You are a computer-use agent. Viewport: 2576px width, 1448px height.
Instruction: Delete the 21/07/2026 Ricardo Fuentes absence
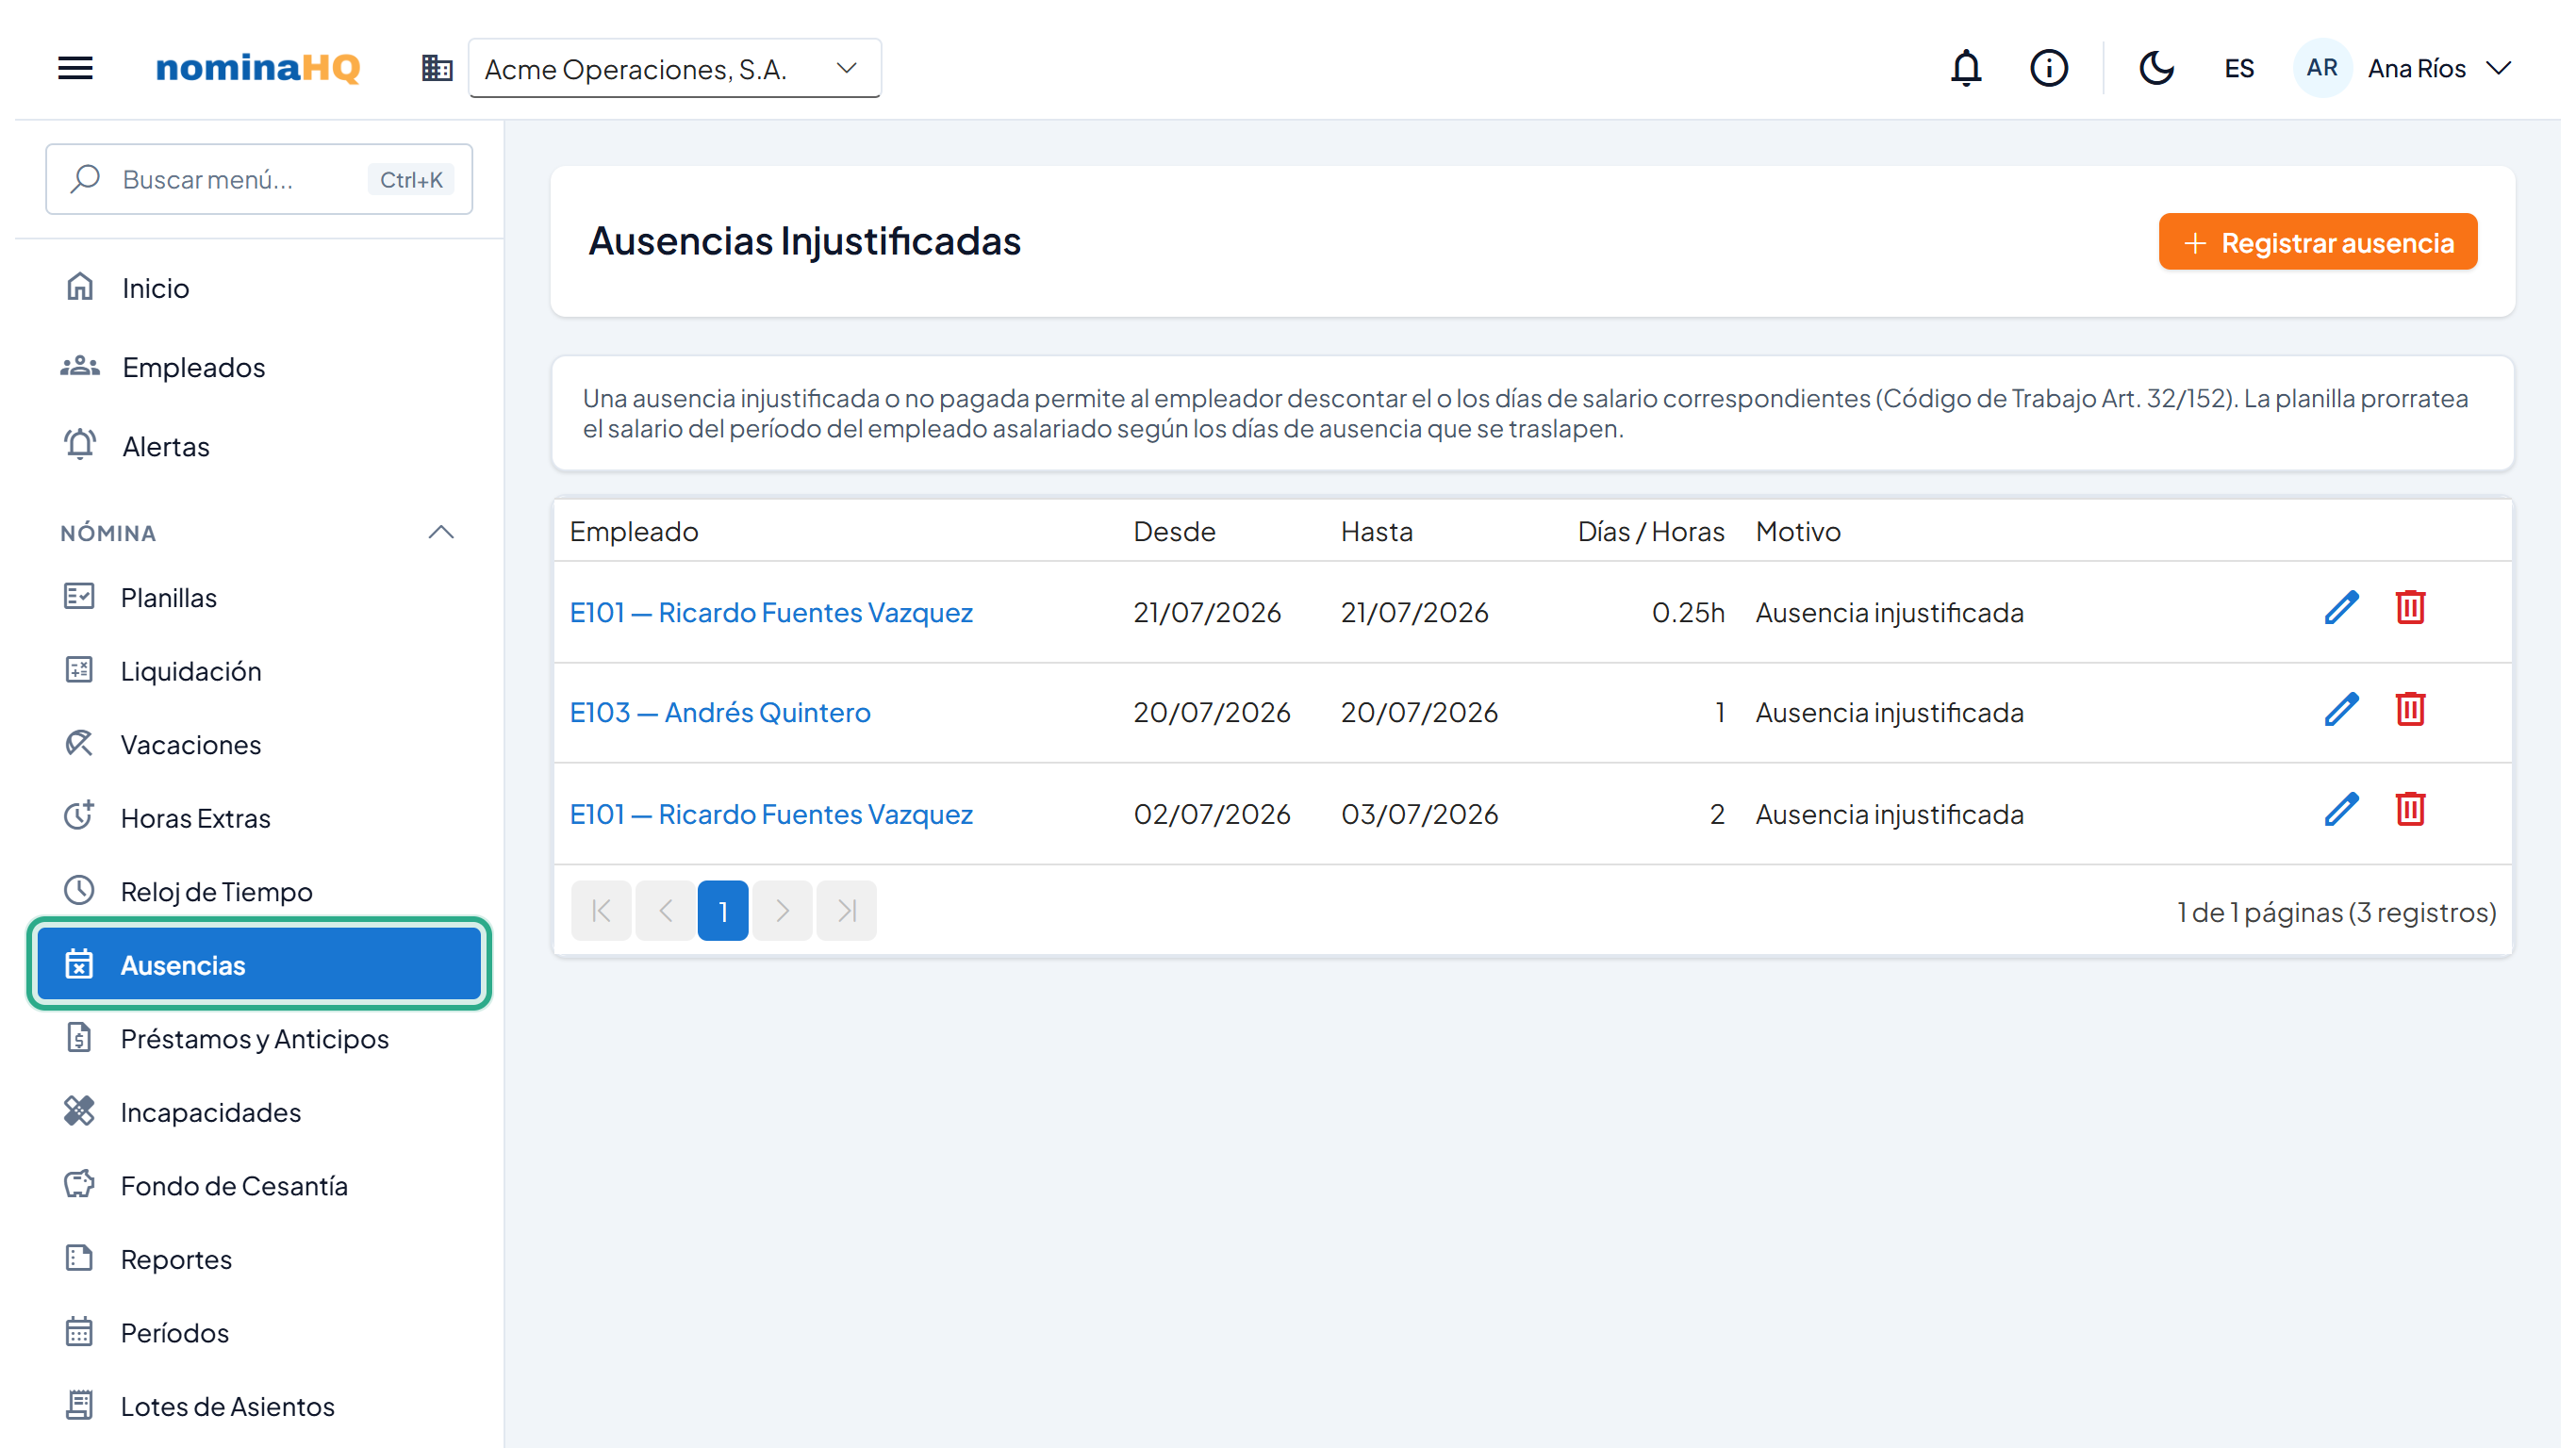click(x=2410, y=608)
